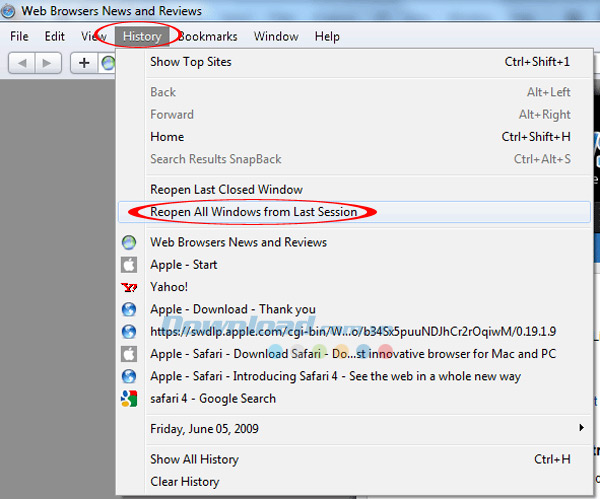Click Apple logo icon beside Apple - Start
The height and width of the screenshot is (499, 600).
pos(129,265)
